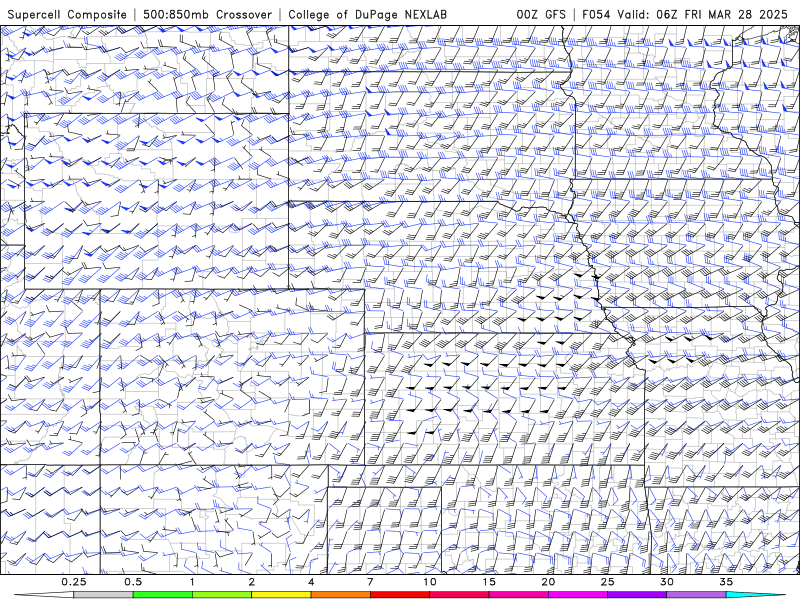Click the legend value 2
The width and height of the screenshot is (800, 600).
click(x=252, y=582)
